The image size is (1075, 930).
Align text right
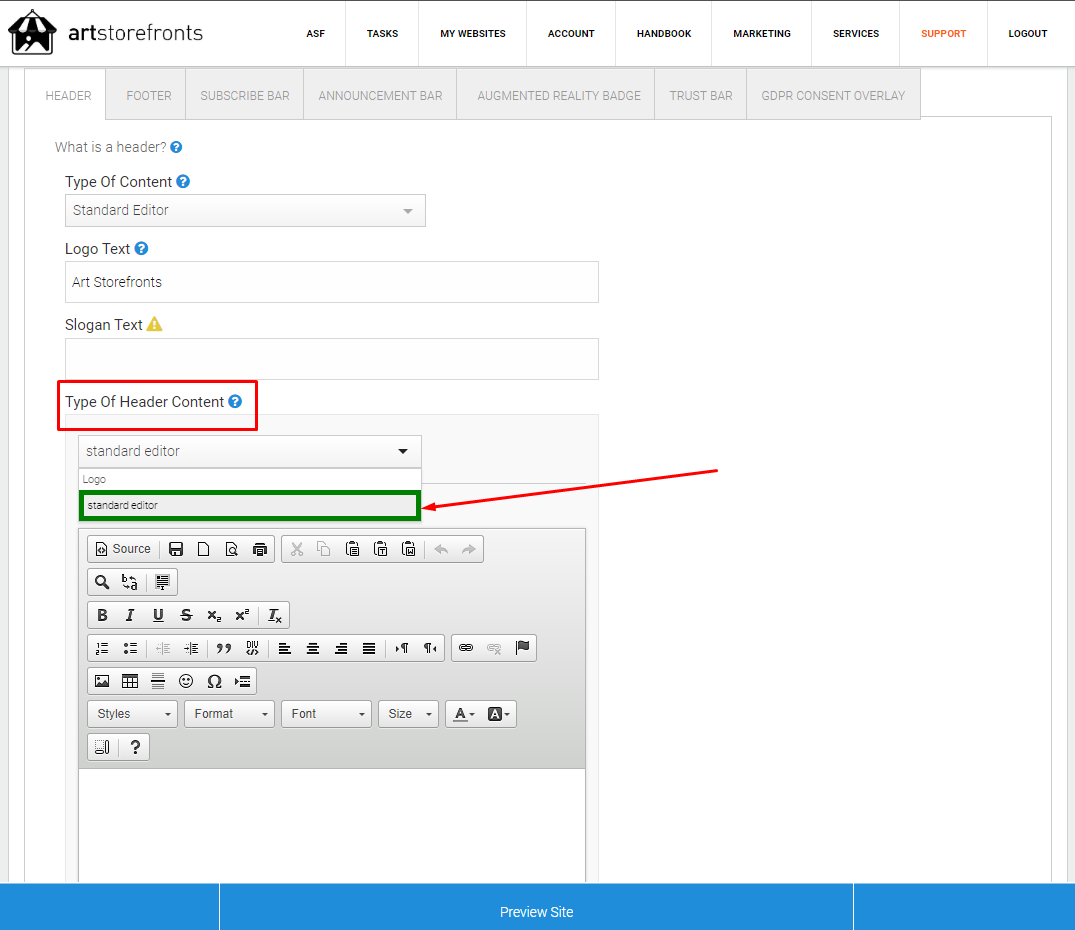tap(341, 648)
